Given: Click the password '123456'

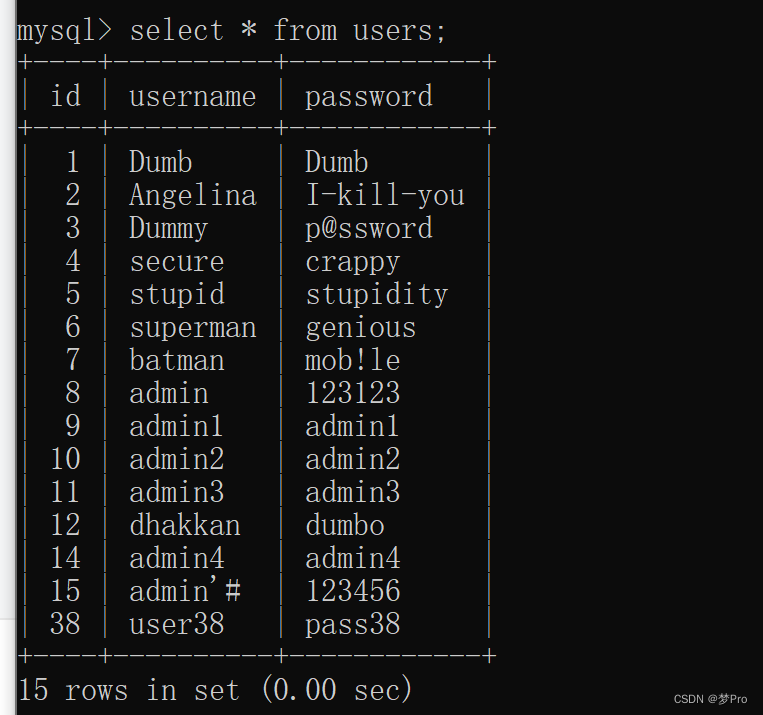Looking at the screenshot, I should point(352,591).
